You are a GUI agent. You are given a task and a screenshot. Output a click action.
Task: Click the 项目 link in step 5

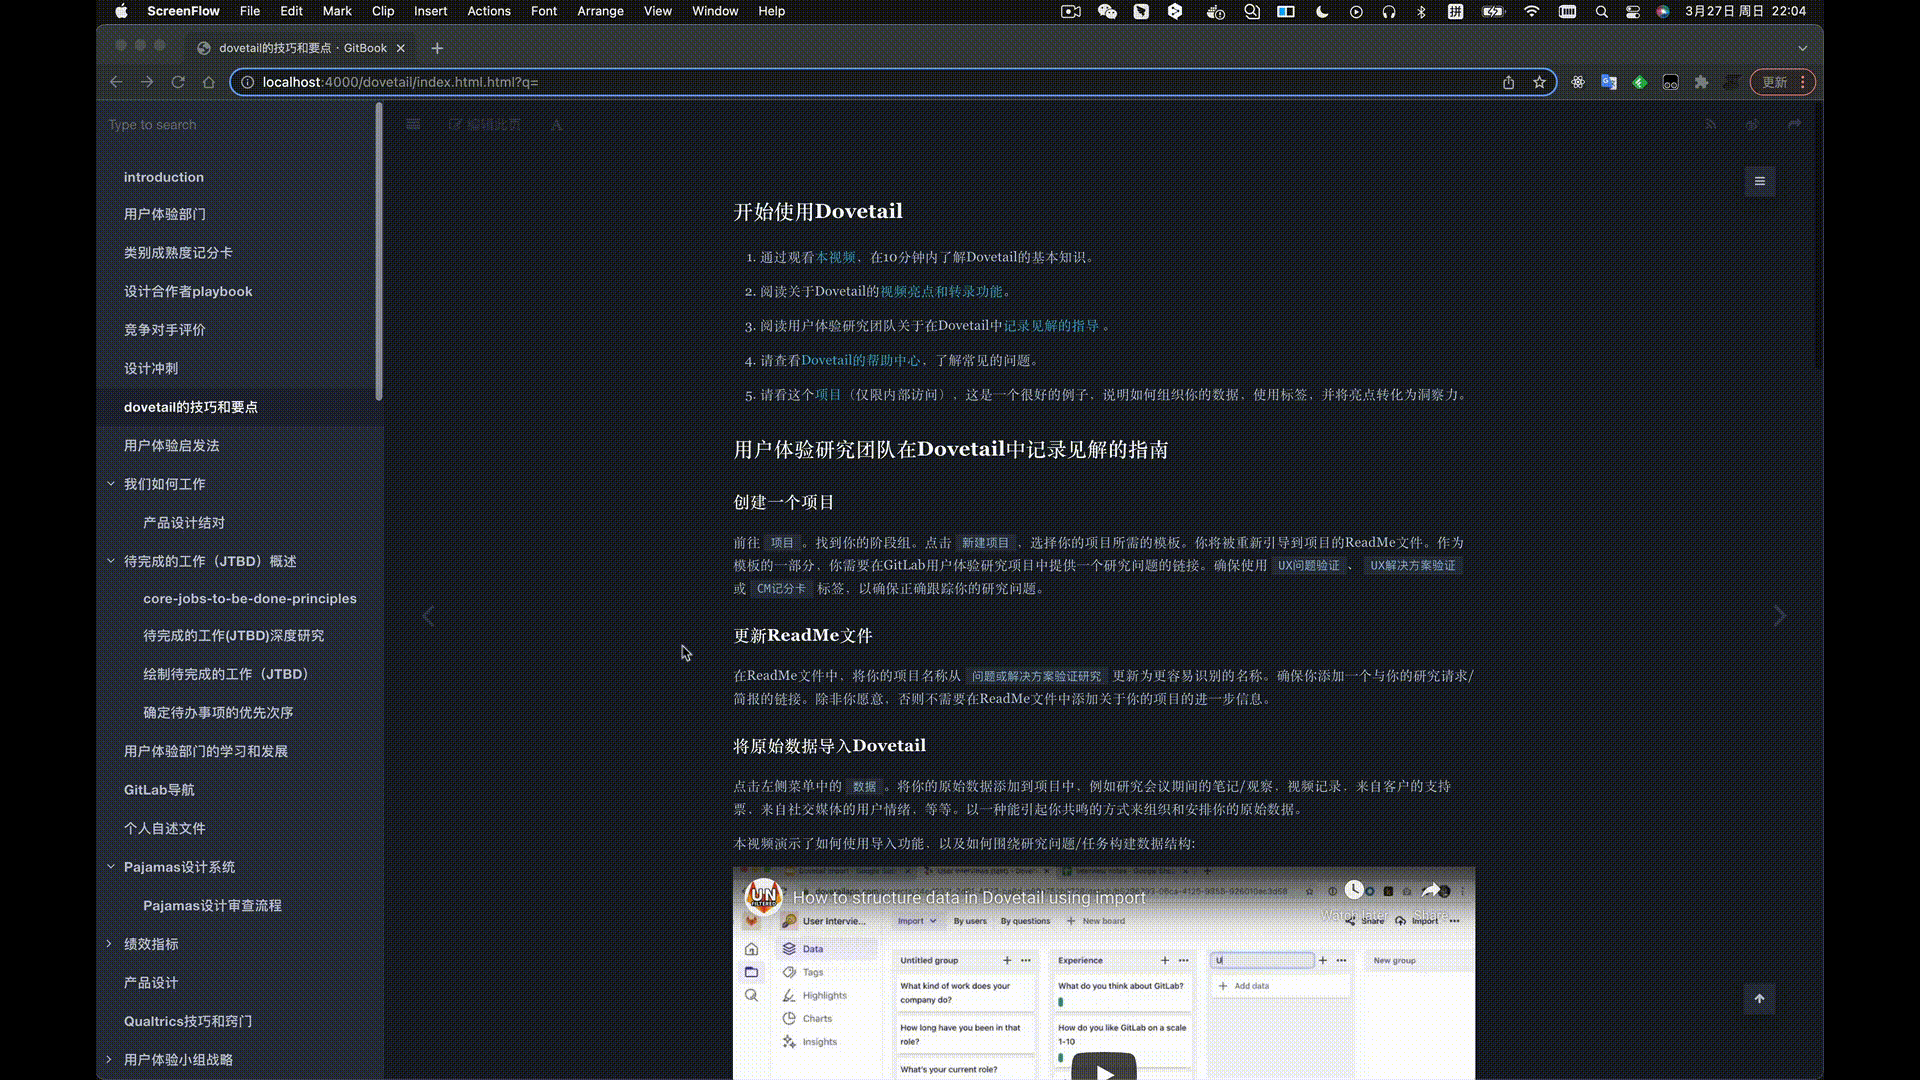tap(828, 395)
